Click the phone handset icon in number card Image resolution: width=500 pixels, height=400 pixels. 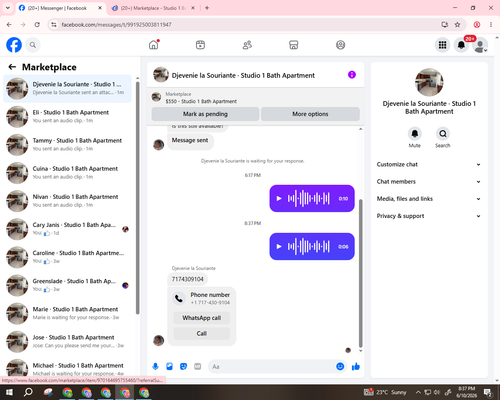point(179,298)
